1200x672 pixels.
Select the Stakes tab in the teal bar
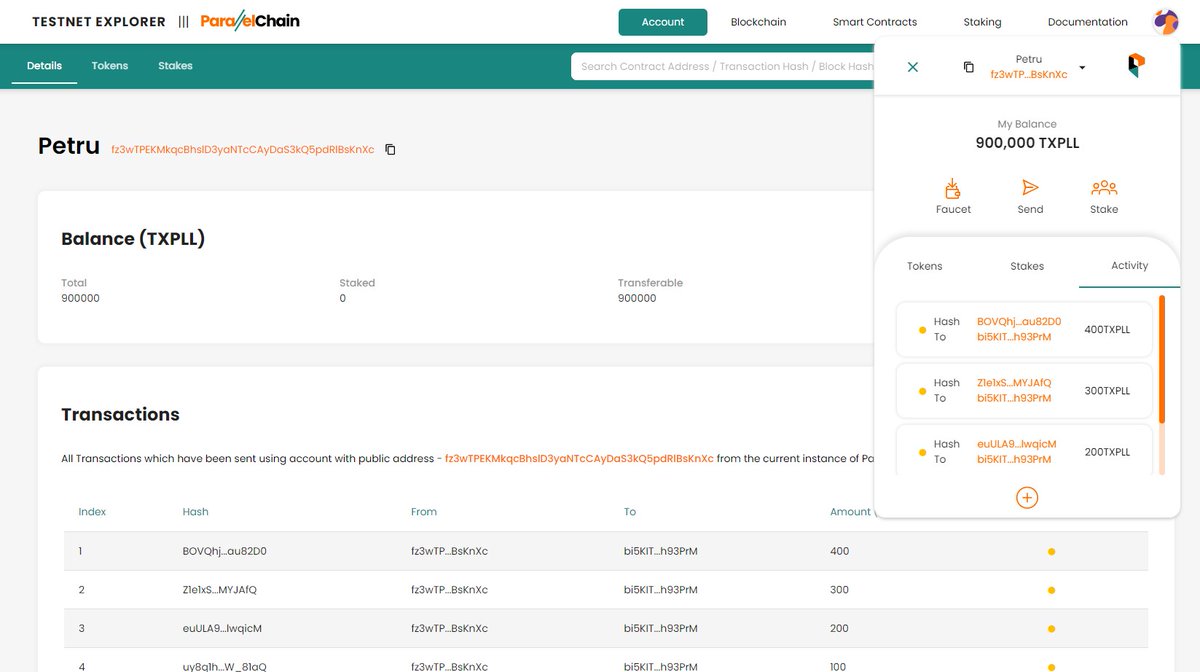175,66
